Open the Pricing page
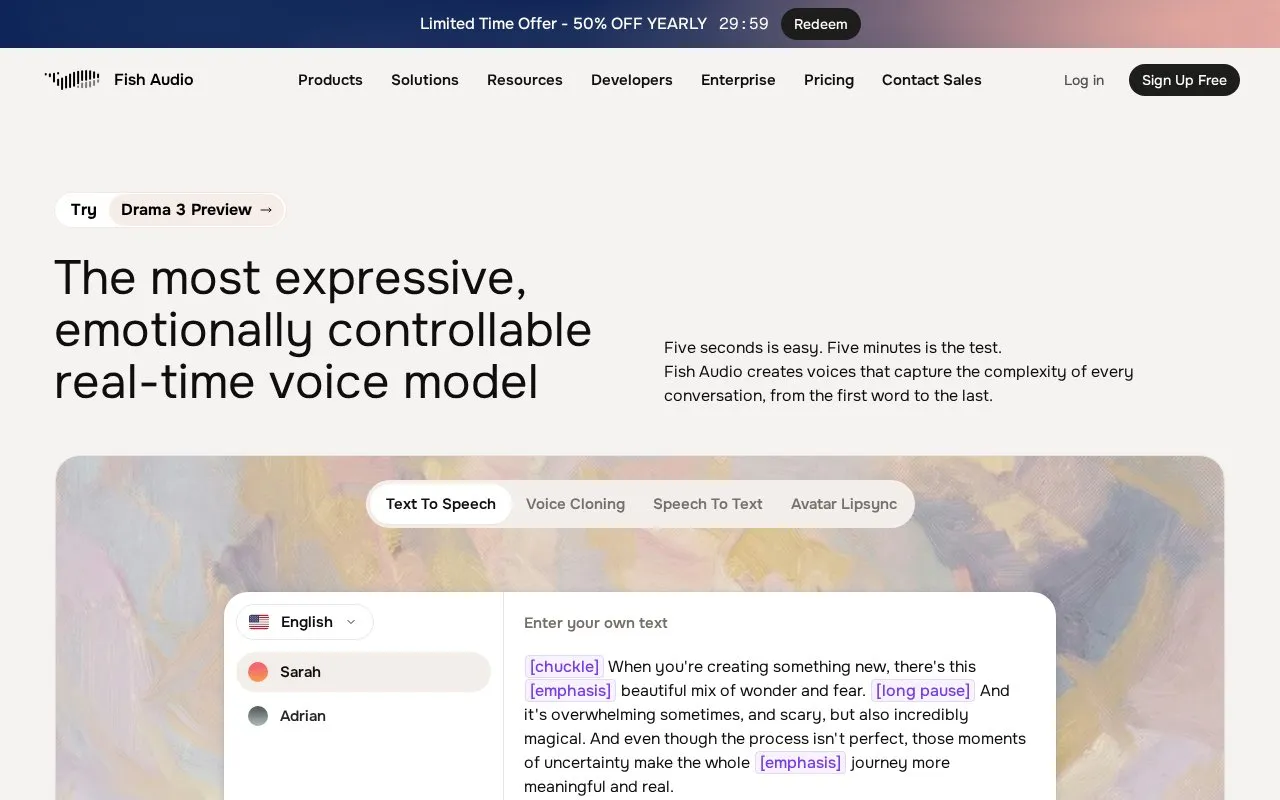 coord(829,80)
